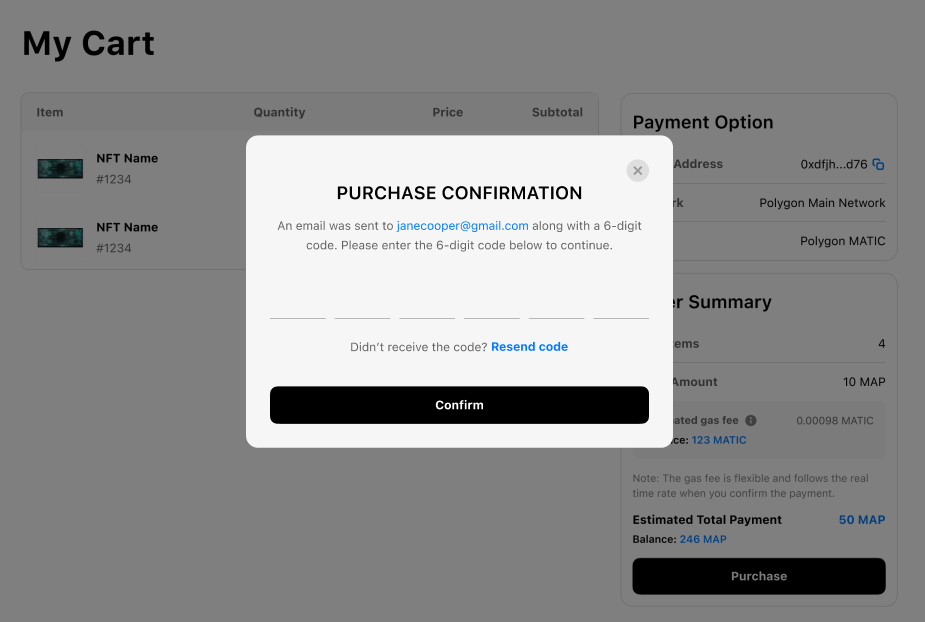This screenshot has height=622, width=925.
Task: Click the first NFT thumbnail
Action: [x=60, y=169]
